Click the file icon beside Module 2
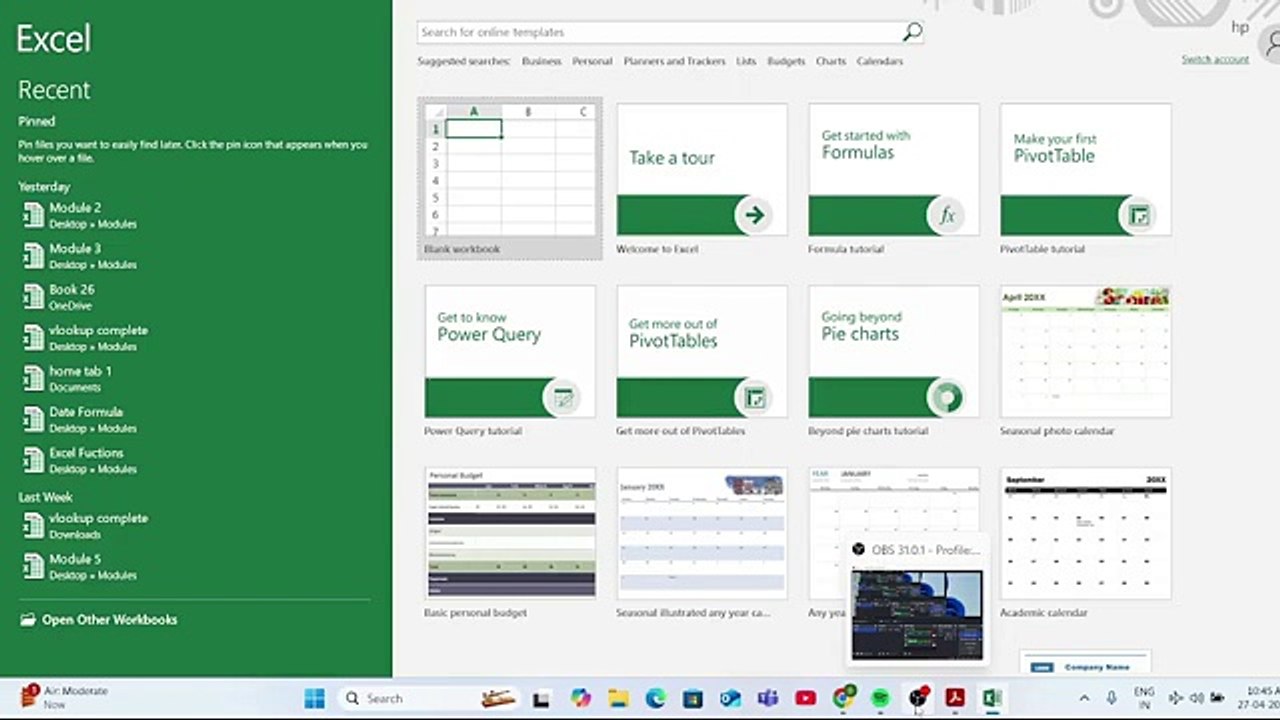Screen dimensions: 1280x720 click(x=33, y=215)
